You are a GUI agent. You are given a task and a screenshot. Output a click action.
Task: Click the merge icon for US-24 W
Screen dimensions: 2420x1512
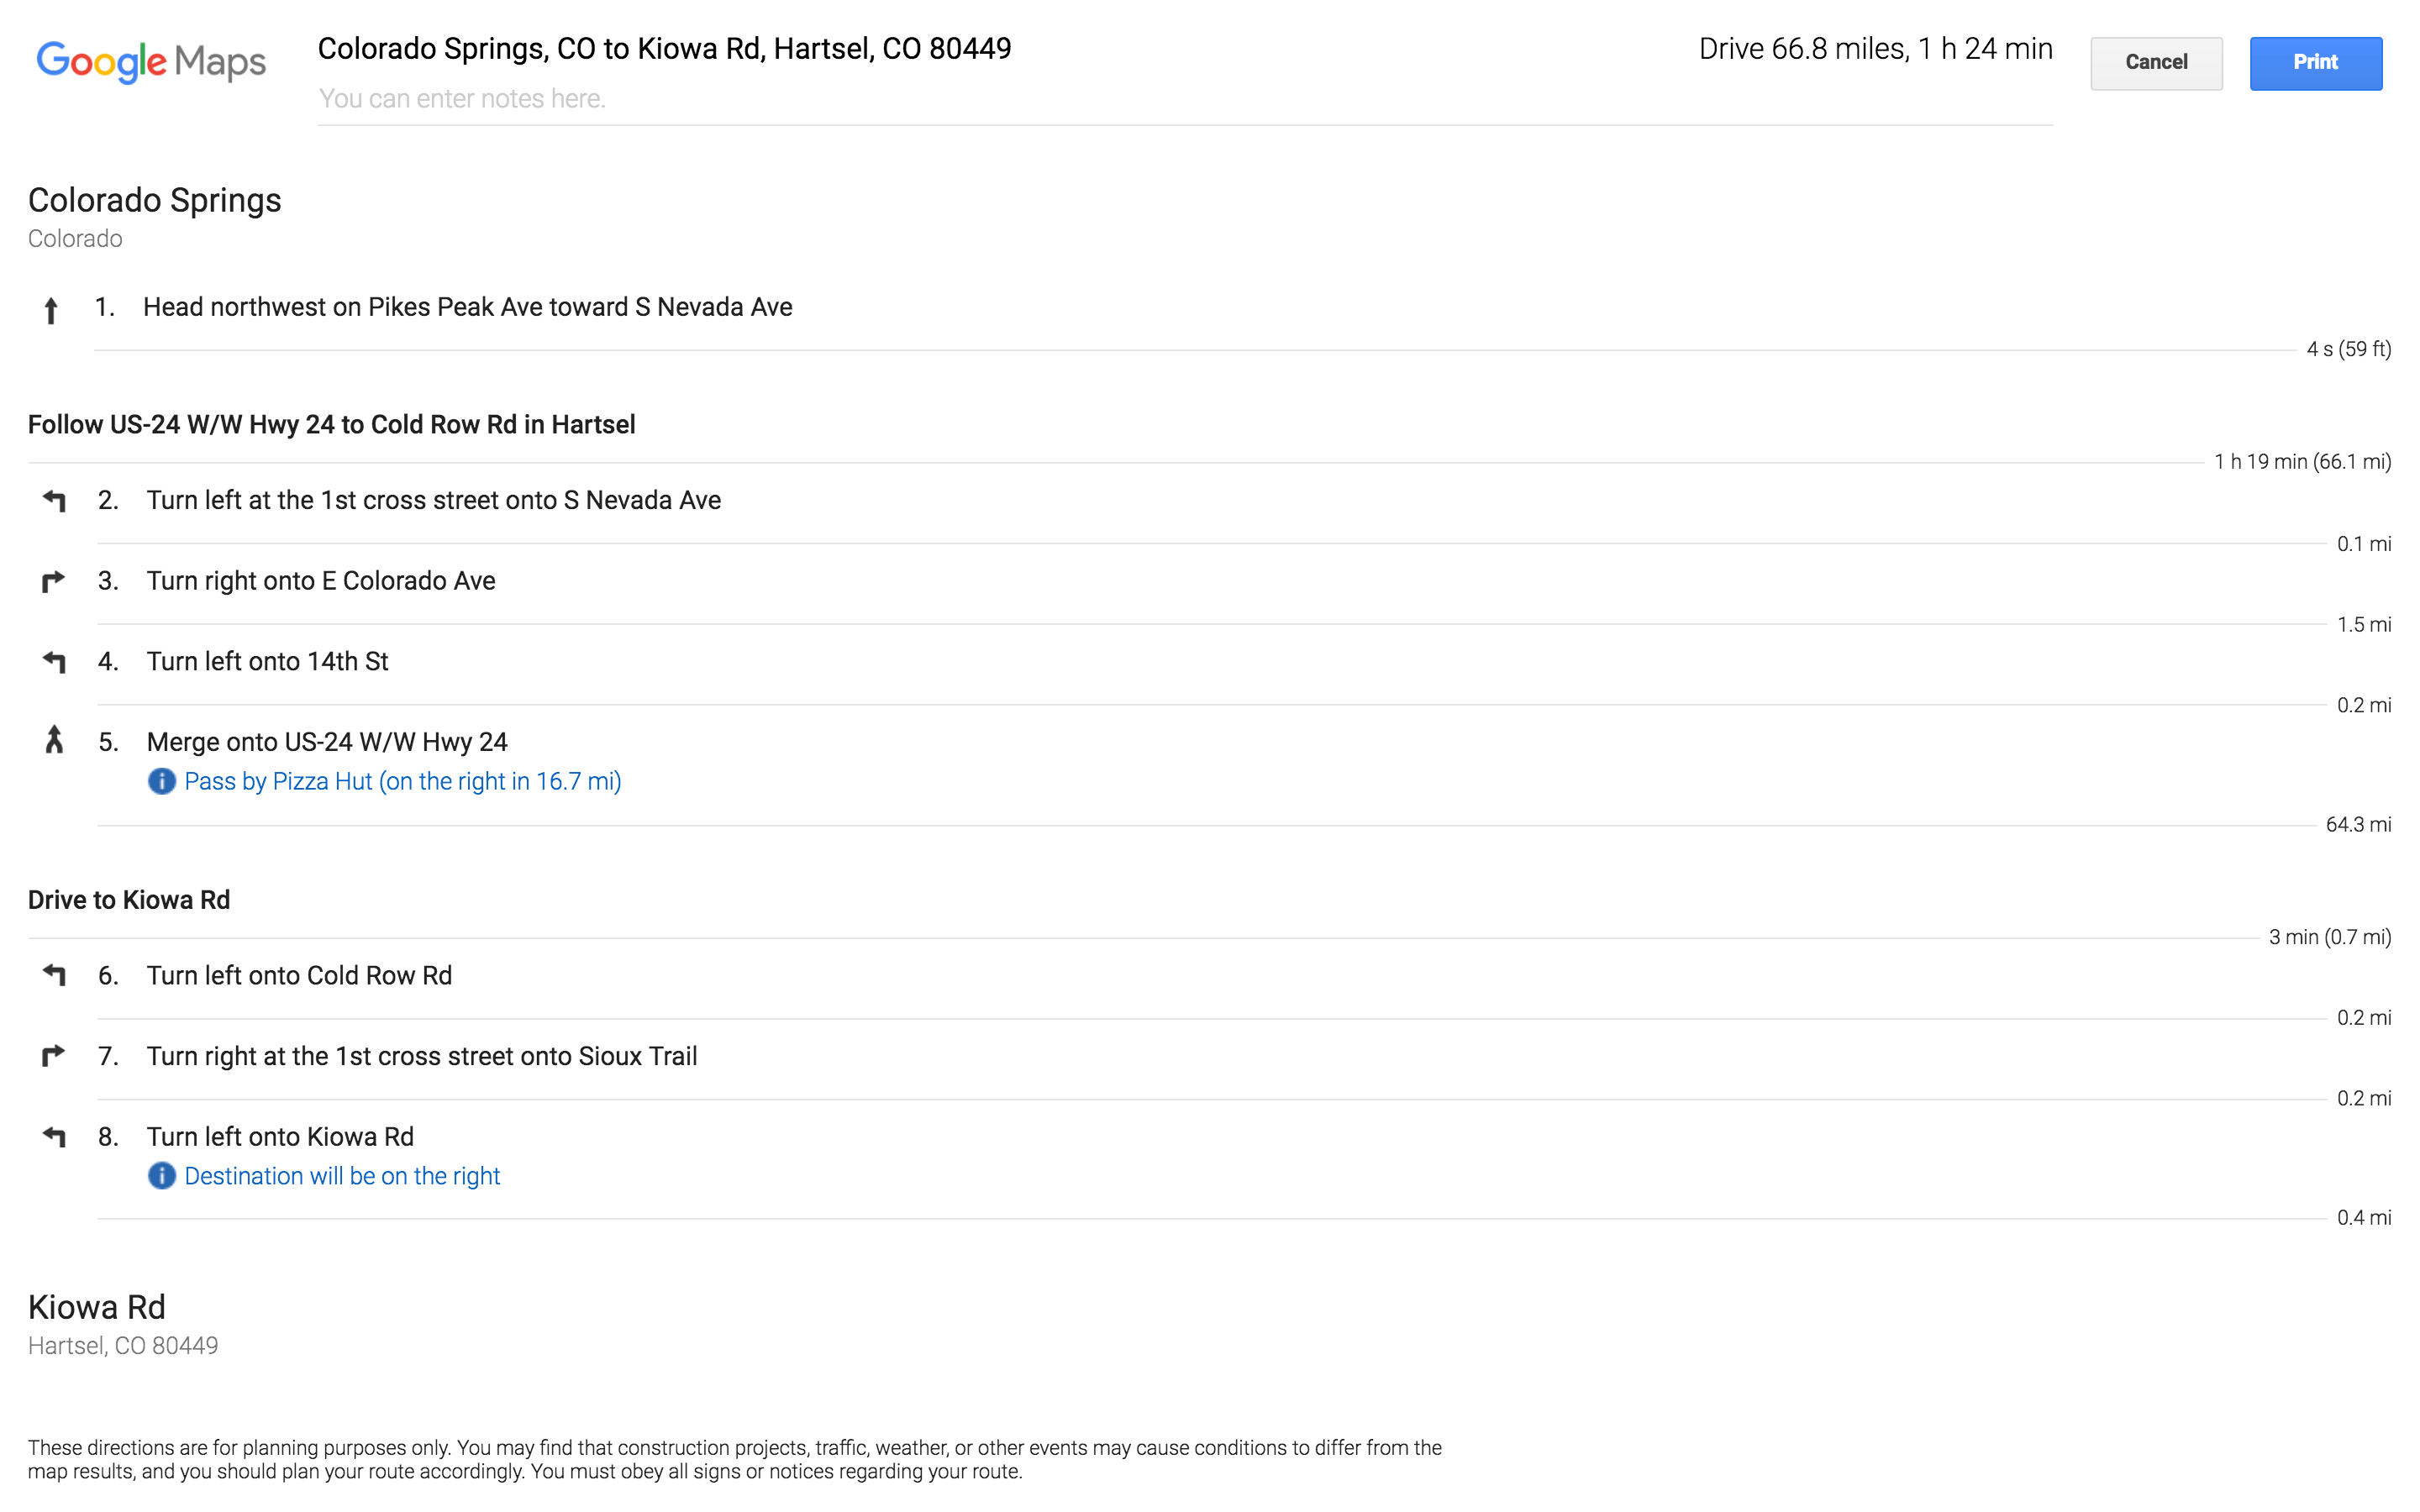pyautogui.click(x=54, y=740)
